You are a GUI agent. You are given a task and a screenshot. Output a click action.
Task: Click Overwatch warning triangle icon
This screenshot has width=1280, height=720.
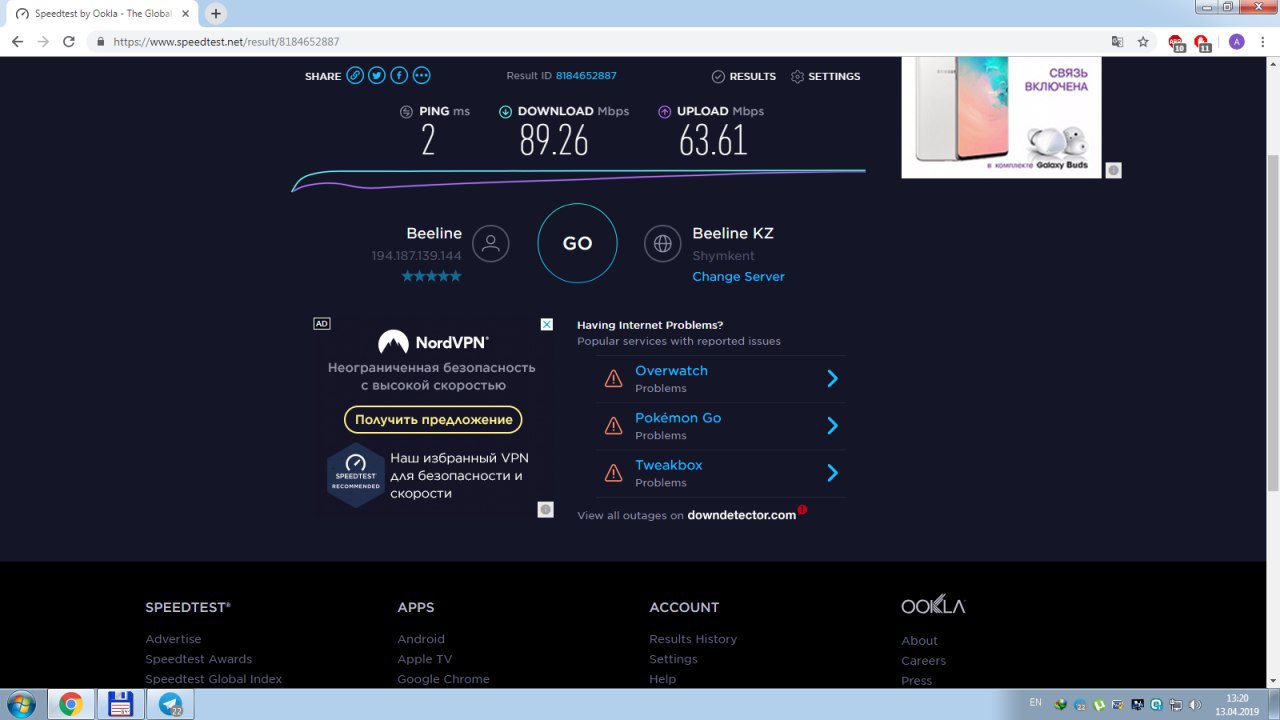pos(613,379)
